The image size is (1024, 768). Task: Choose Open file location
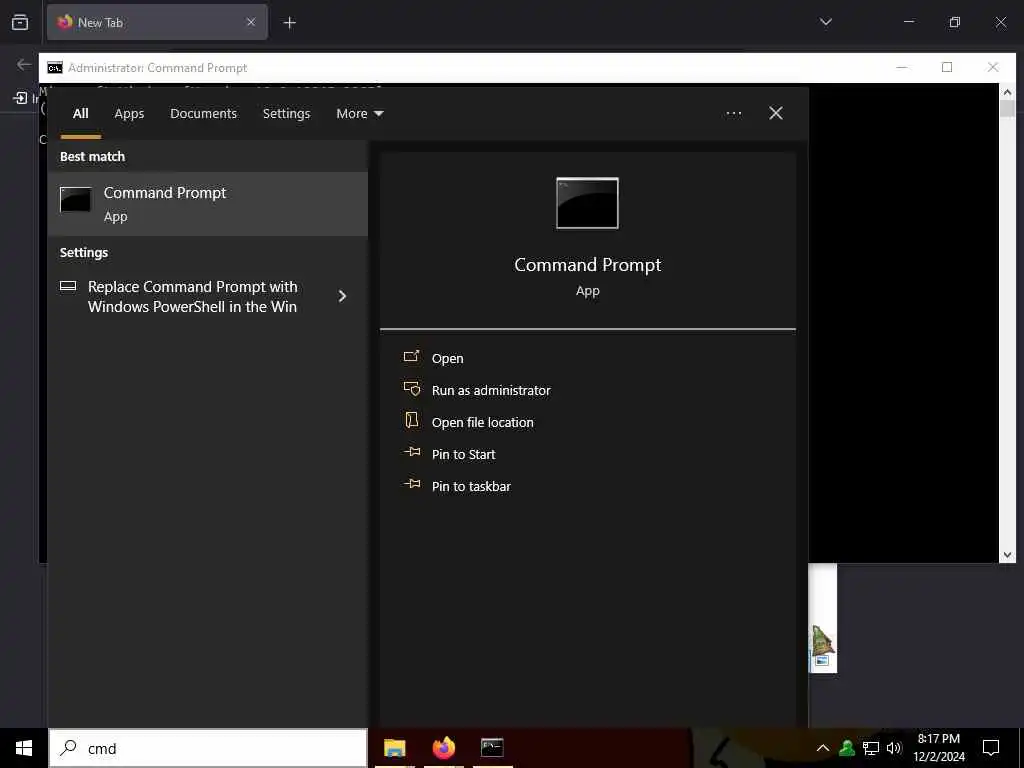(x=482, y=423)
